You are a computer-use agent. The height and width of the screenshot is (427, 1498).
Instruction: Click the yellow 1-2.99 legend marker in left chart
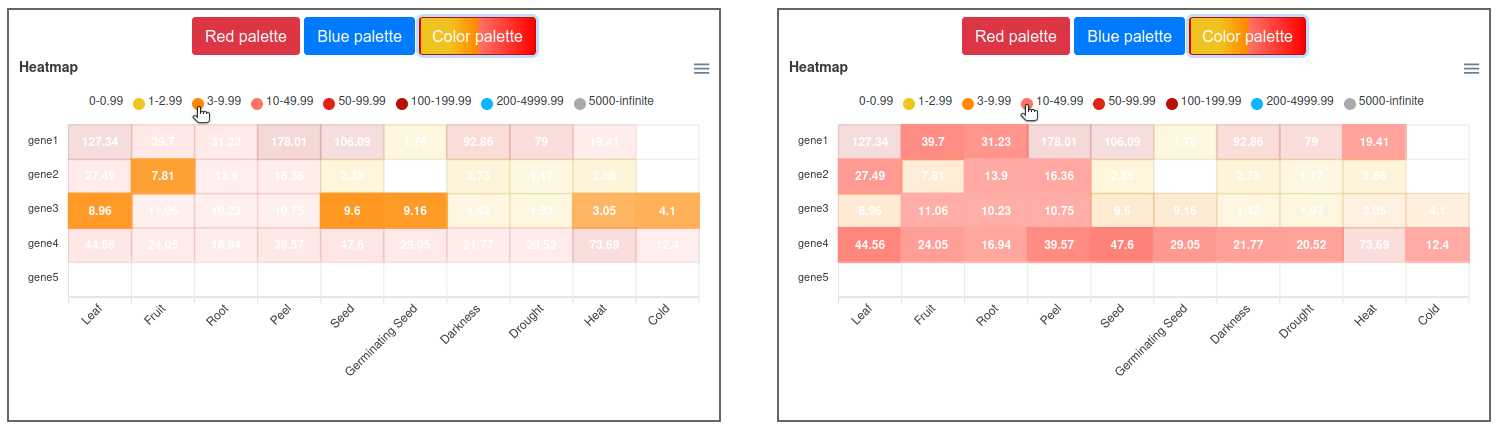[x=139, y=103]
